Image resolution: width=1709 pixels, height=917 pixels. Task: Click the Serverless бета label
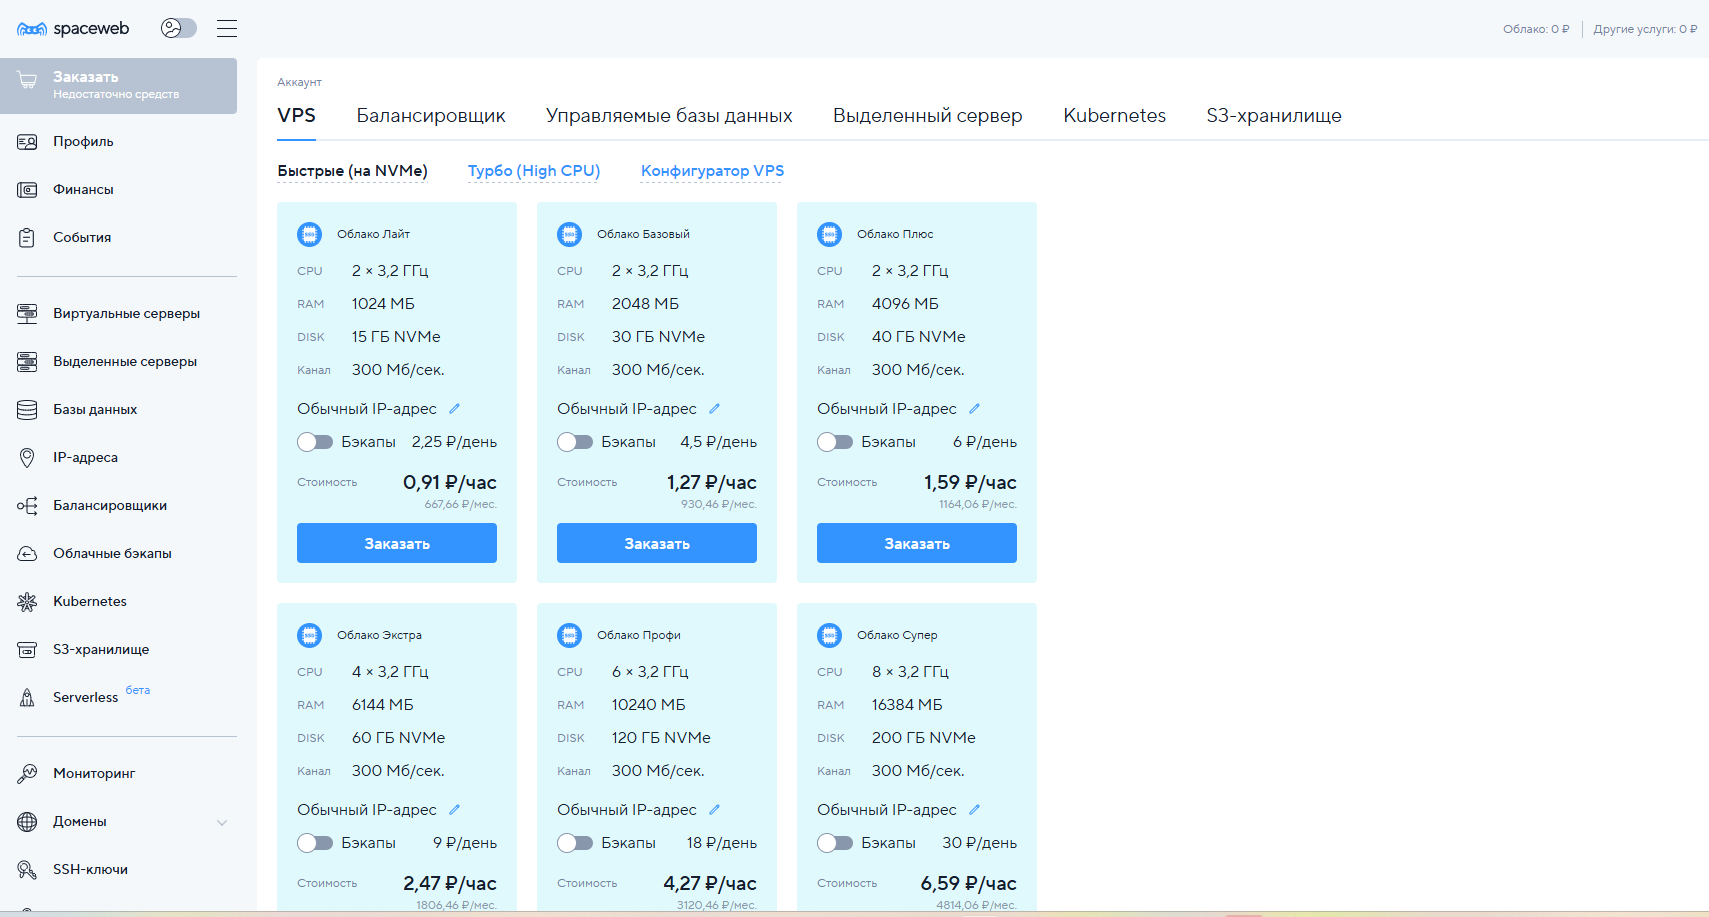(x=138, y=690)
